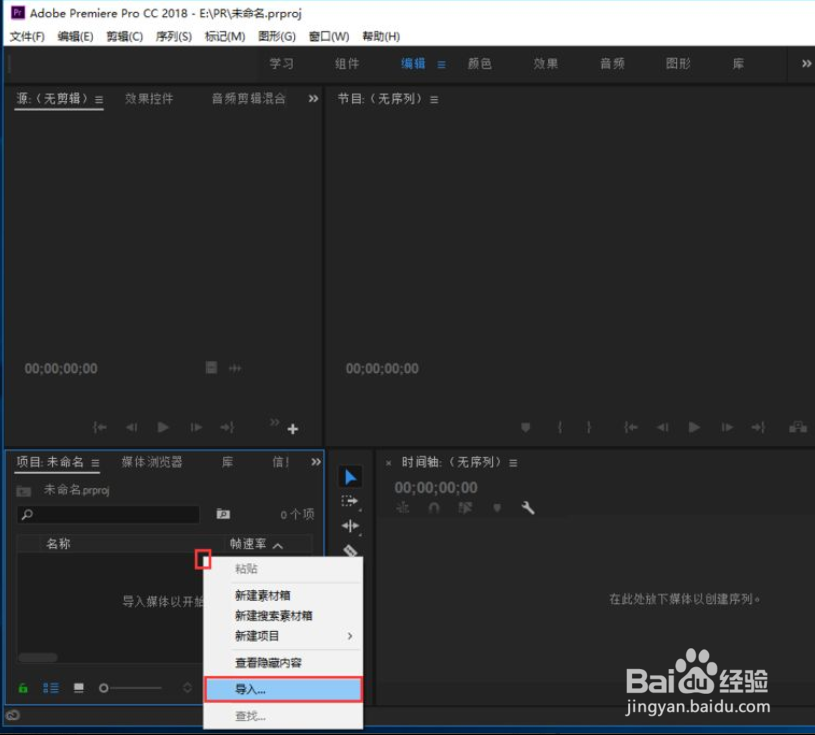Step back one frame in program monitor

(663, 427)
